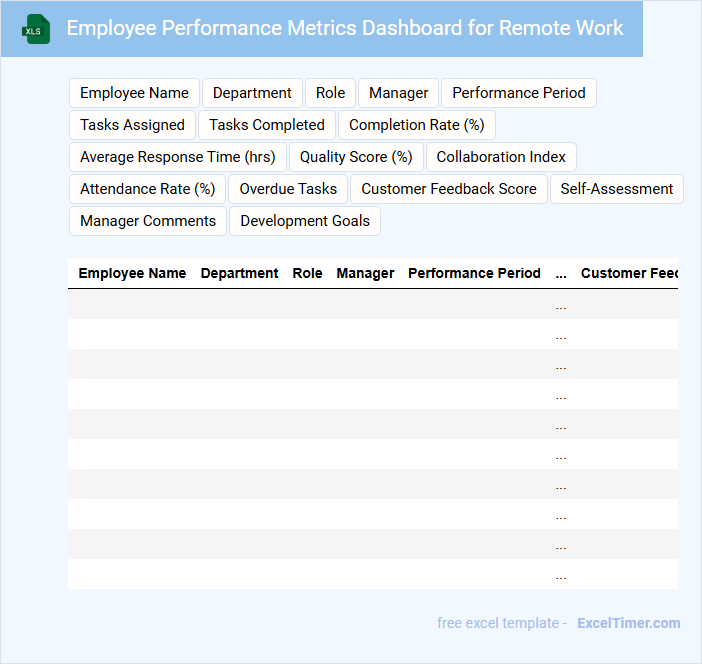Image resolution: width=702 pixels, height=664 pixels.
Task: Click the Development Goals tag
Action: coord(305,221)
